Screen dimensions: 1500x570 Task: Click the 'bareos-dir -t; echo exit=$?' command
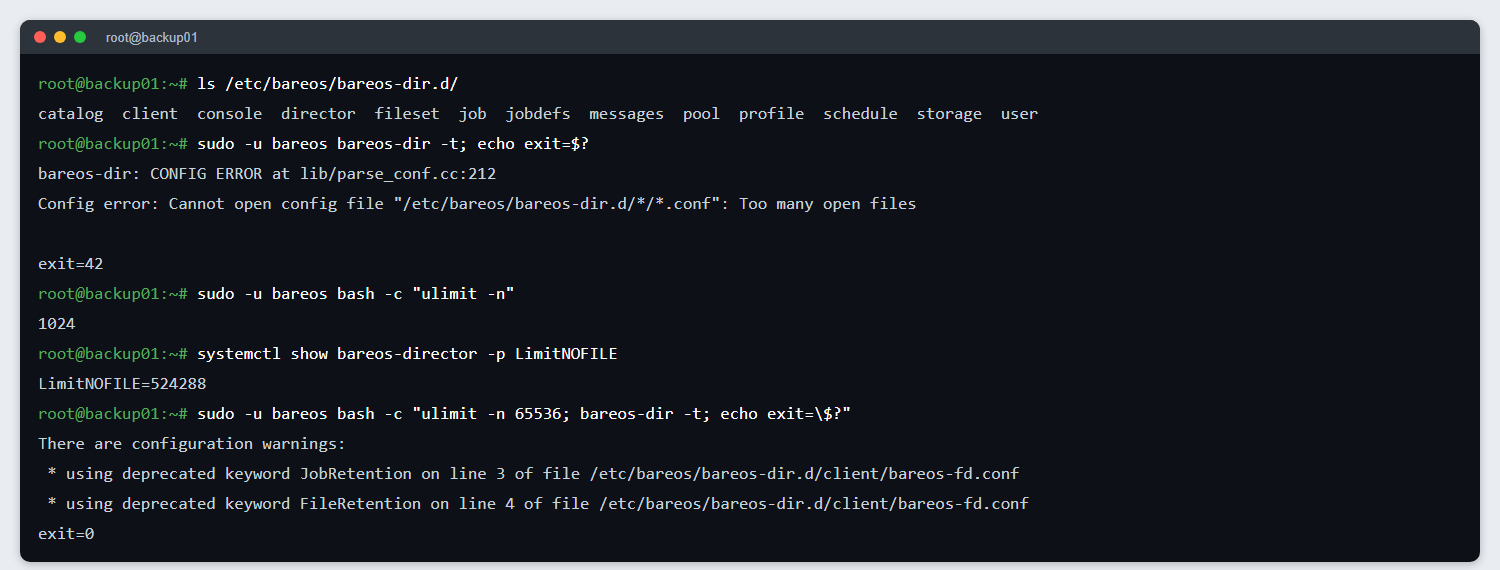tap(393, 144)
